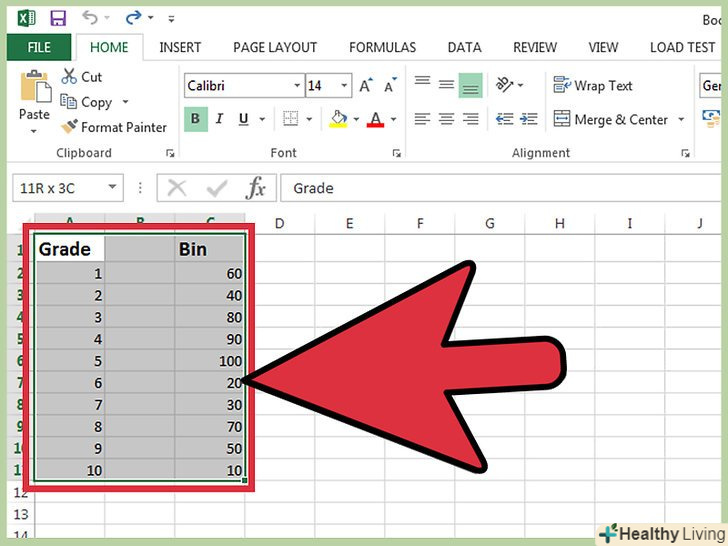Image resolution: width=728 pixels, height=546 pixels.
Task: Open Insert Function (fx)
Action: point(255,188)
